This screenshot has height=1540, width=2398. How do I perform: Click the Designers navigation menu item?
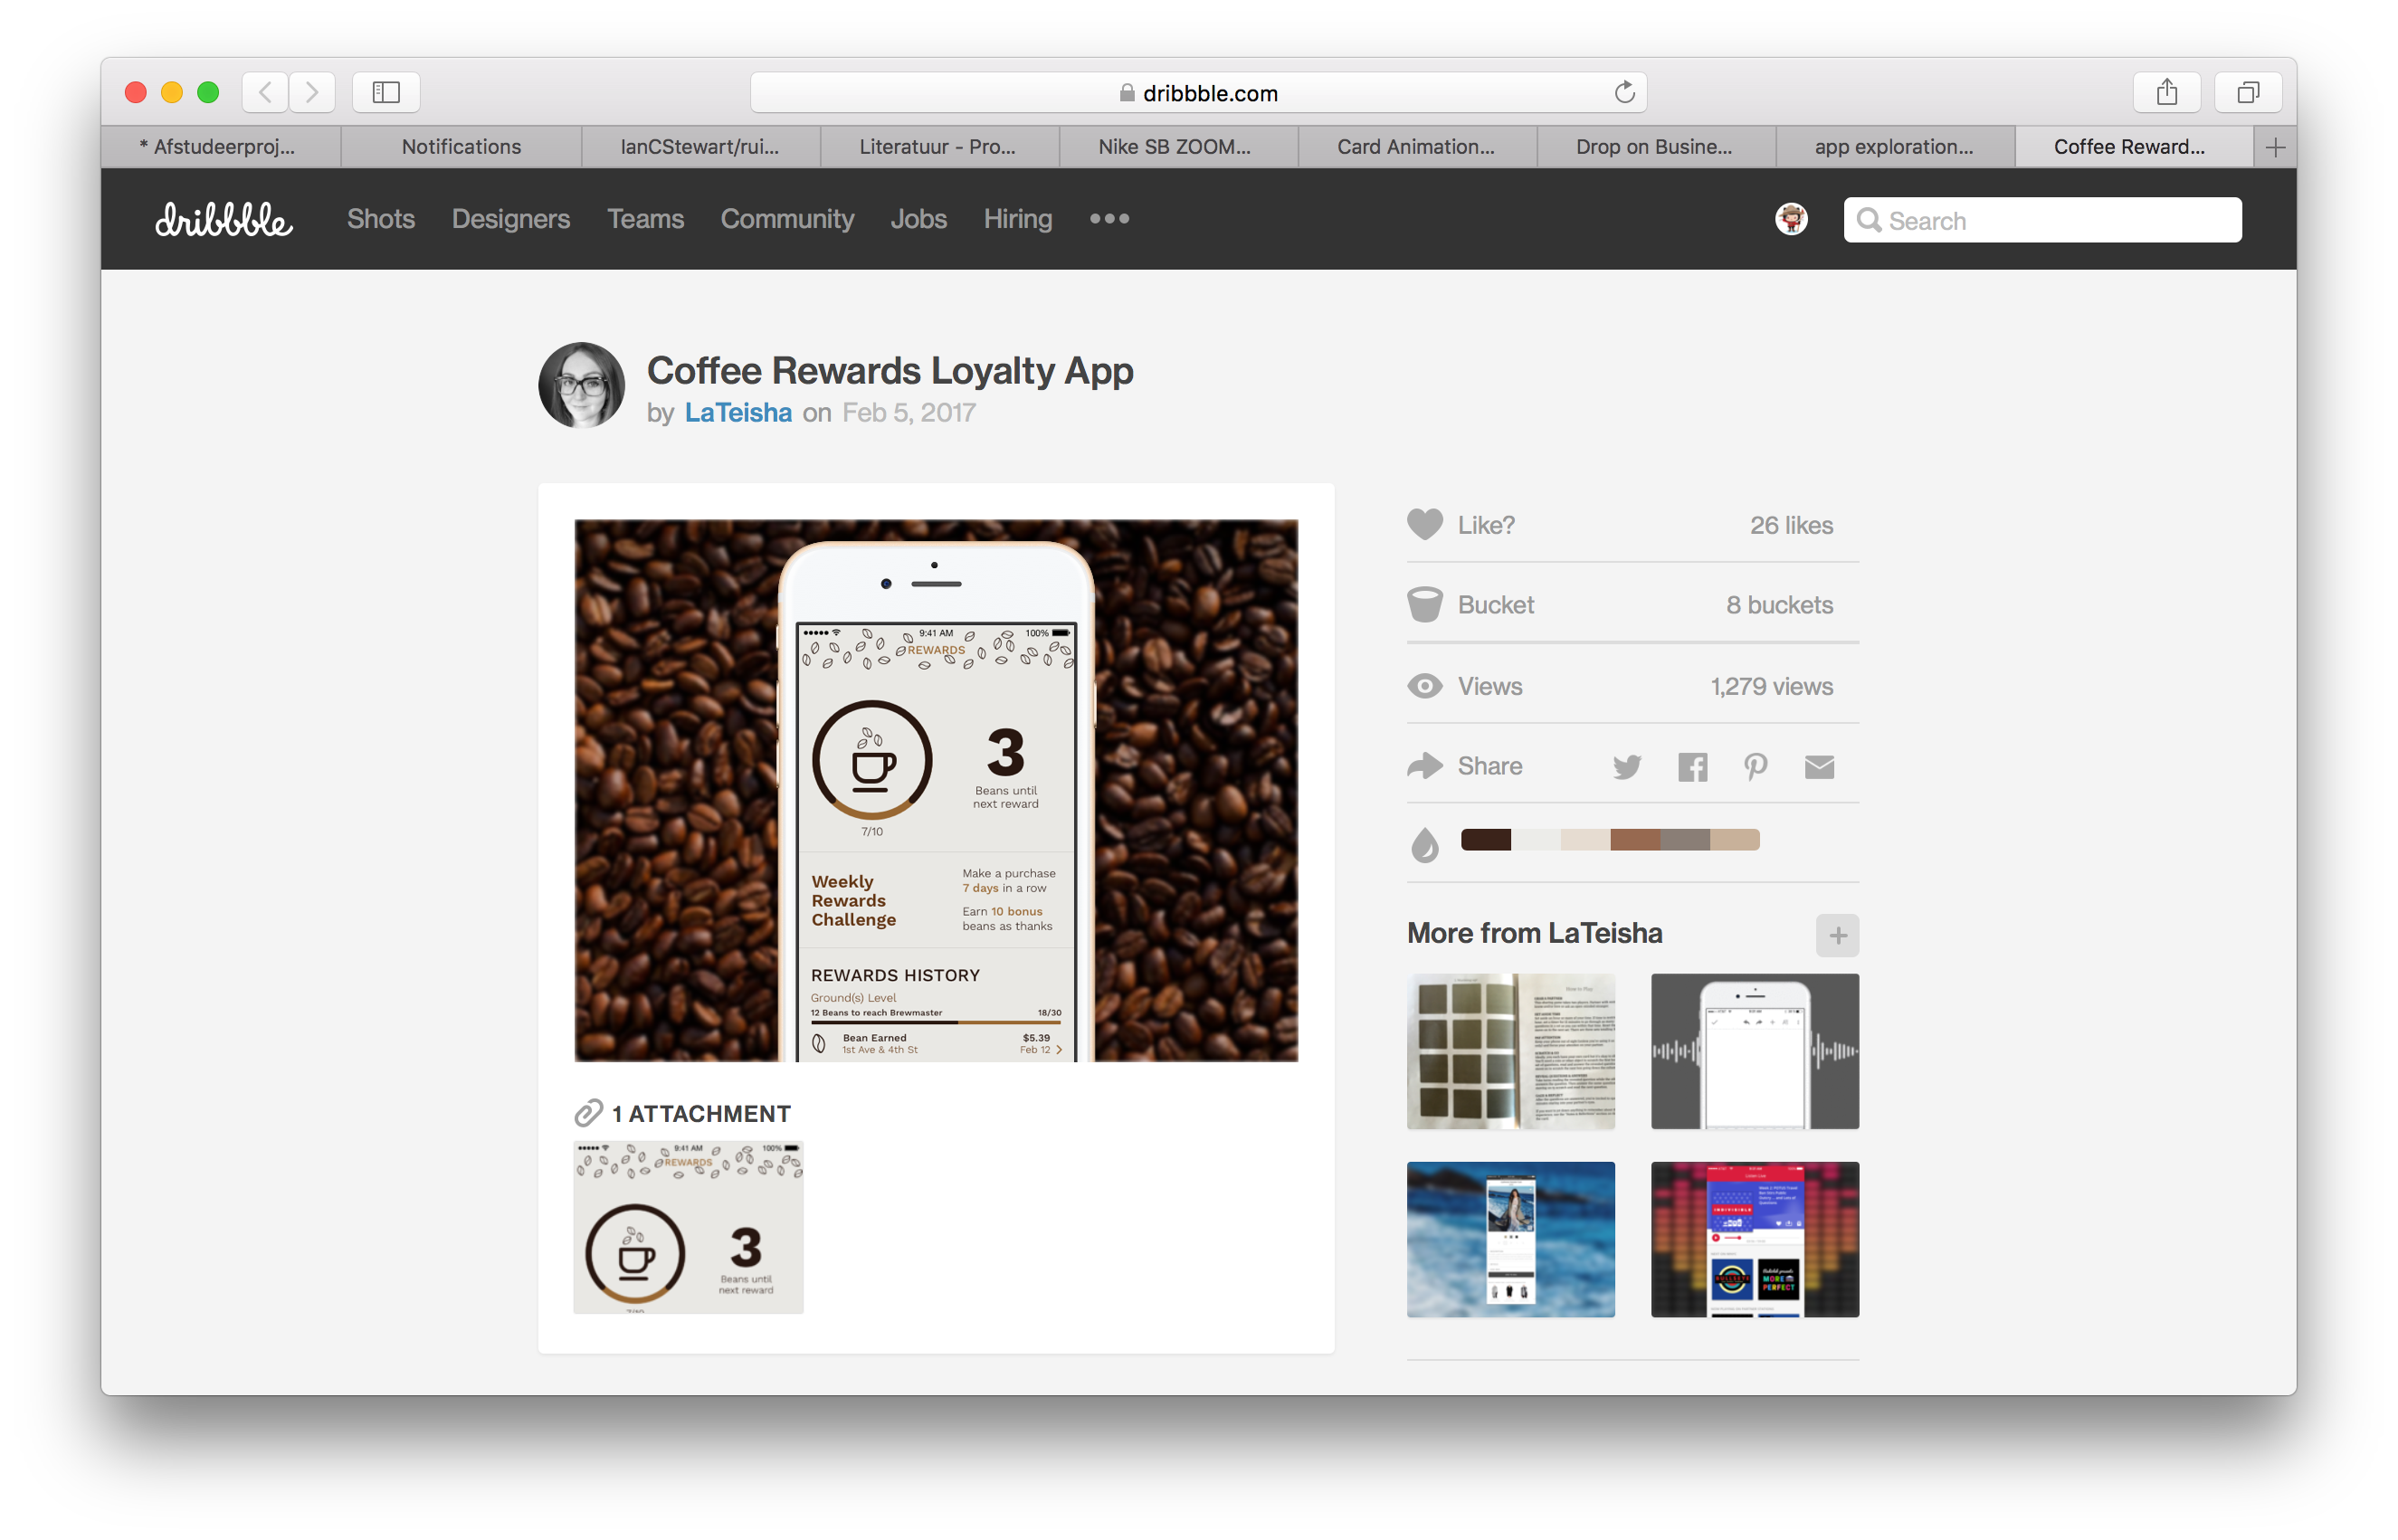[510, 218]
